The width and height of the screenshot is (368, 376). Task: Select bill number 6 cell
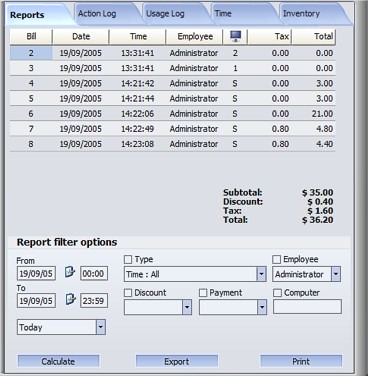tap(31, 114)
